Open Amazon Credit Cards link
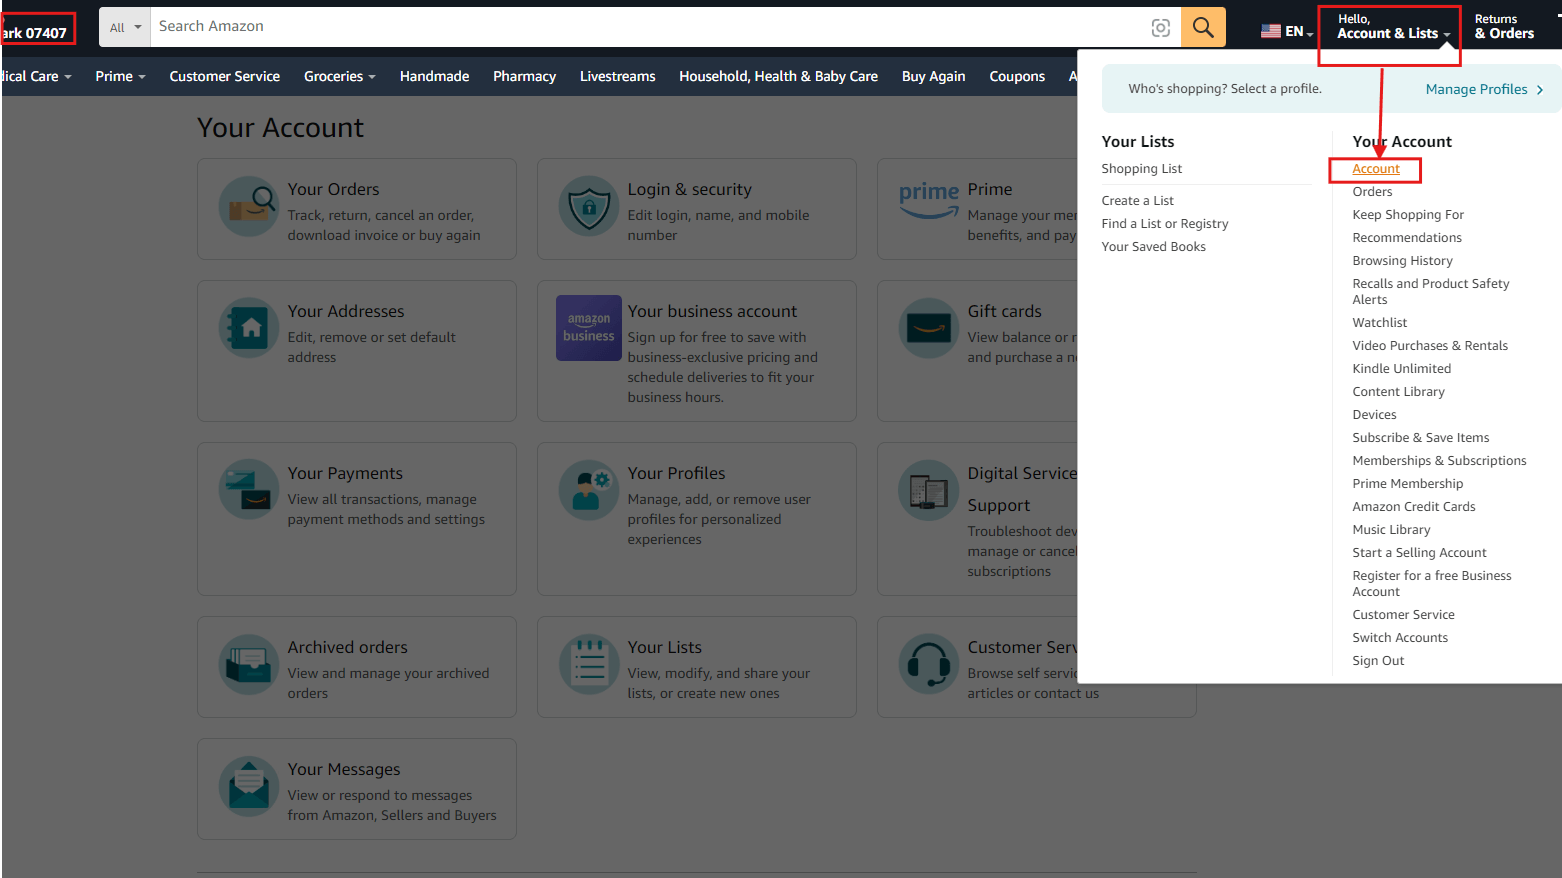 (1414, 507)
